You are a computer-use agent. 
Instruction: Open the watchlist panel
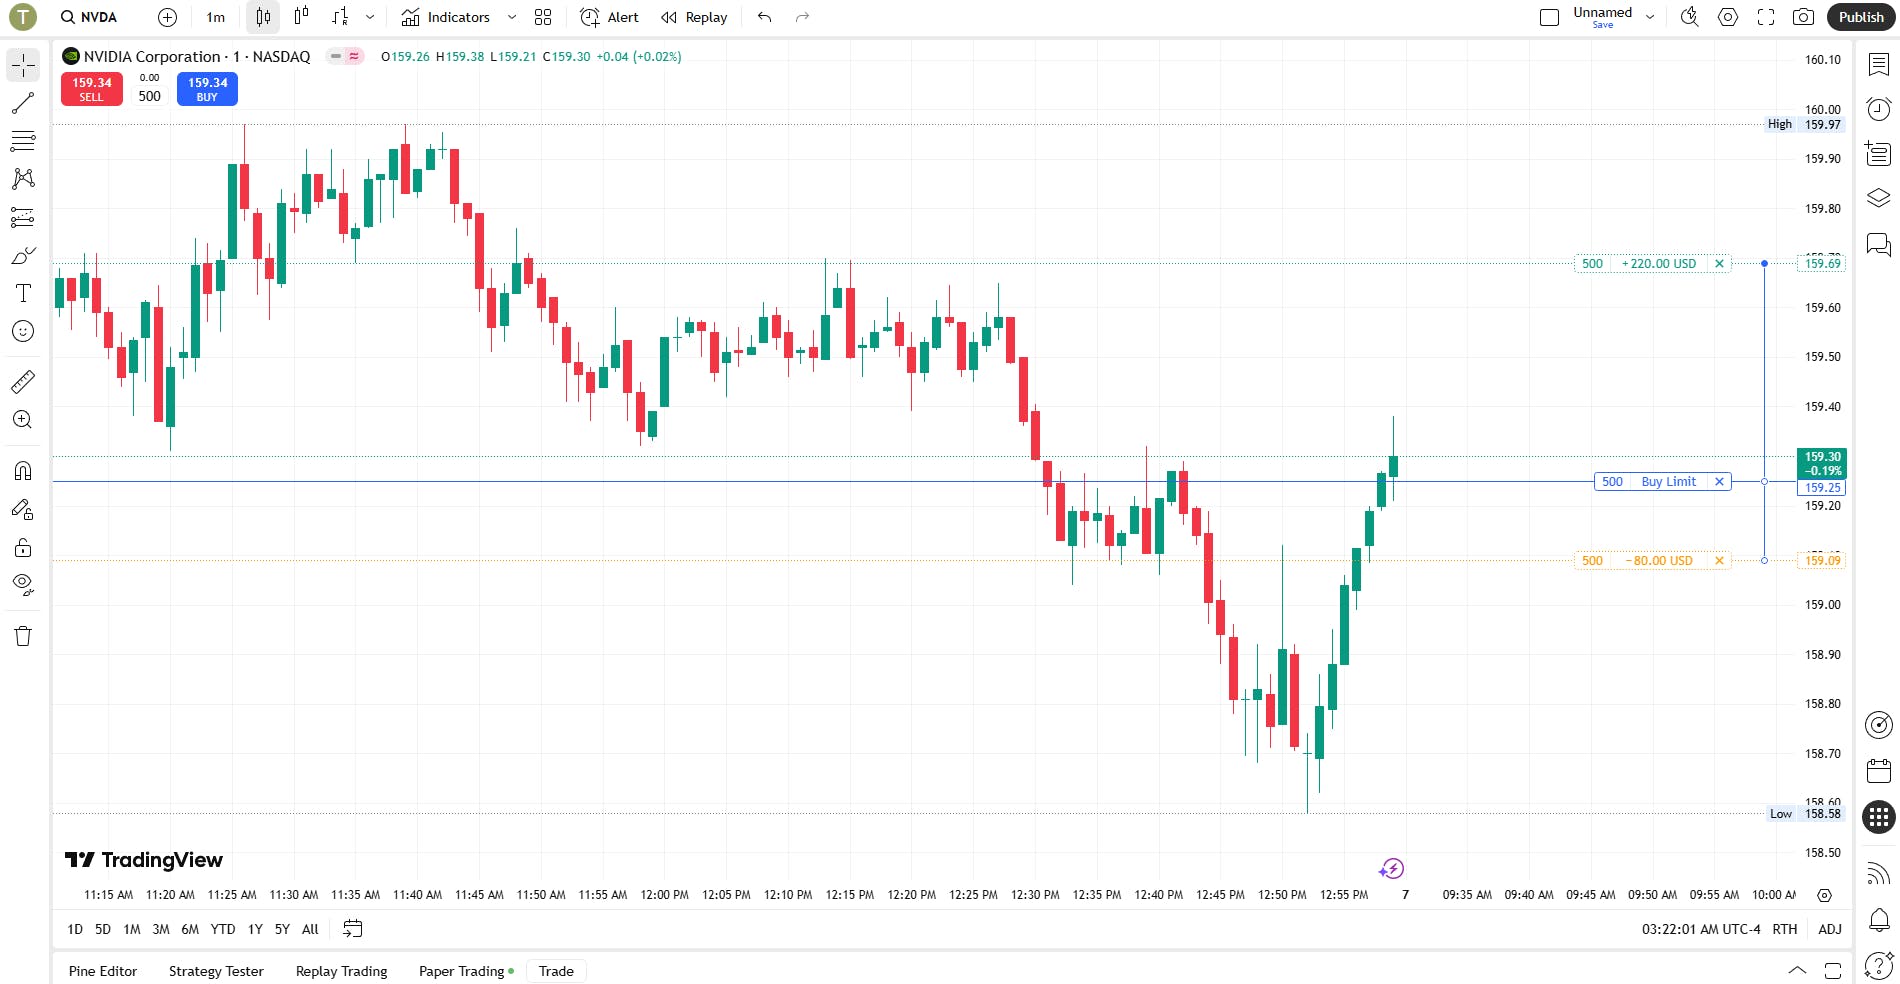point(1879,65)
